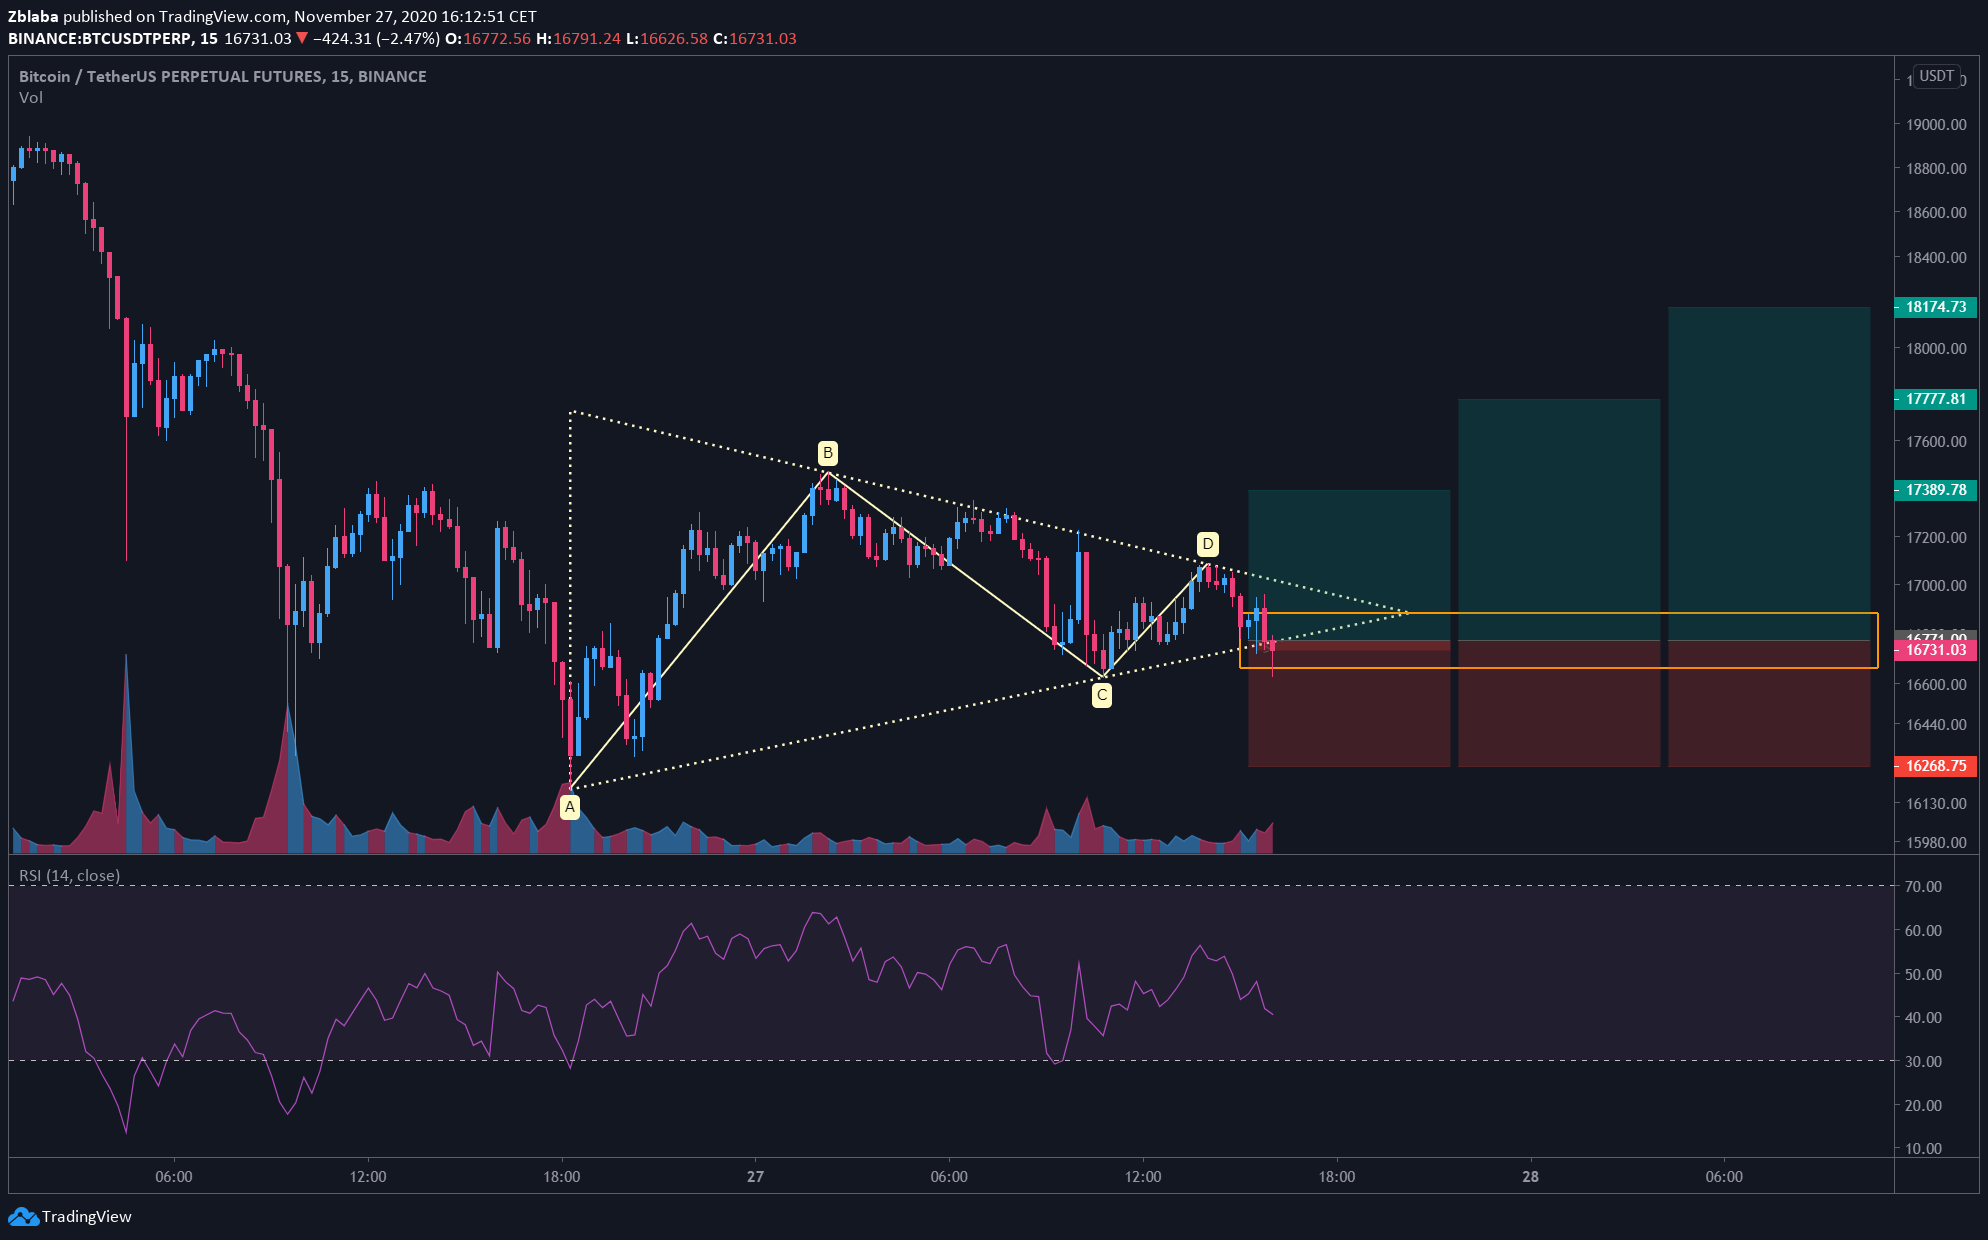Click the Vol indicator label
The height and width of the screenshot is (1240, 1988).
click(31, 97)
